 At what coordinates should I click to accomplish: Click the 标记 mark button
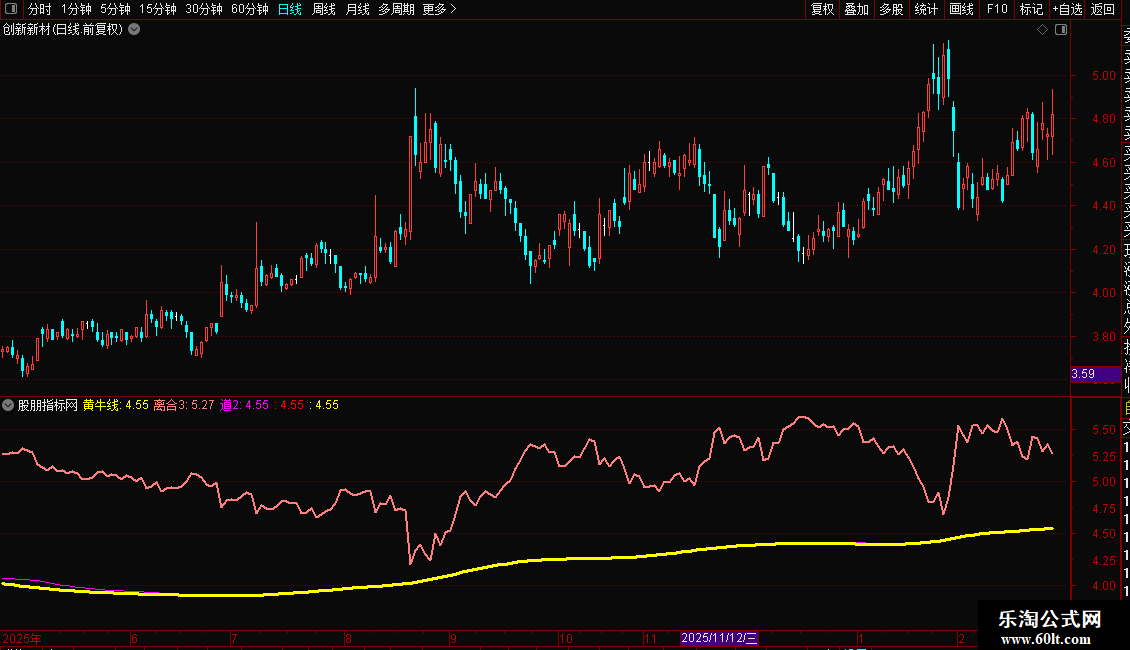pyautogui.click(x=1031, y=9)
